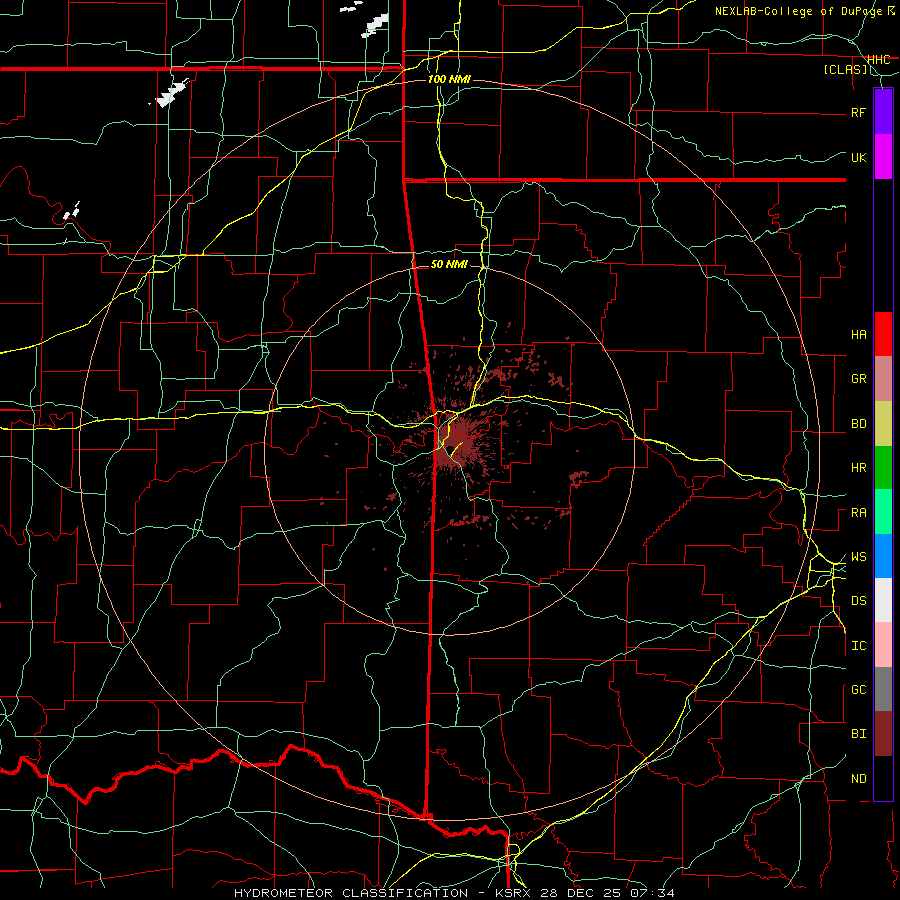Click the HR legend label
900x900 pixels.
point(859,468)
